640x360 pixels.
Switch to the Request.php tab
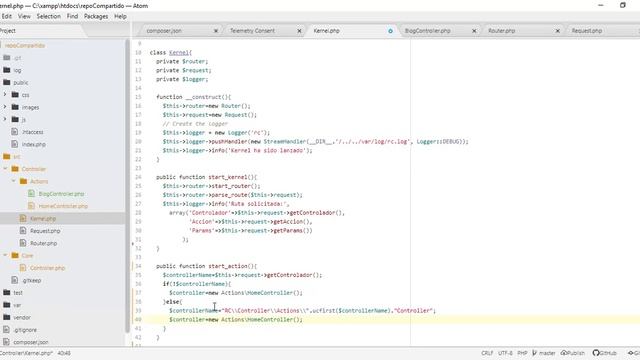click(x=587, y=31)
